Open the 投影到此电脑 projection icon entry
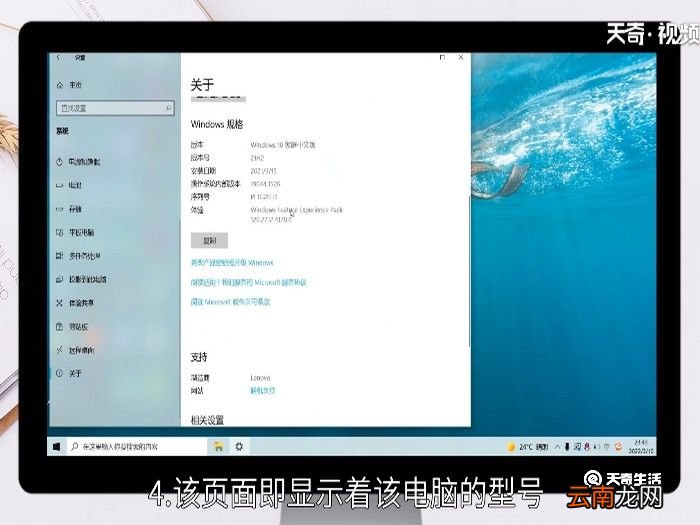700x525 pixels. pos(59,279)
